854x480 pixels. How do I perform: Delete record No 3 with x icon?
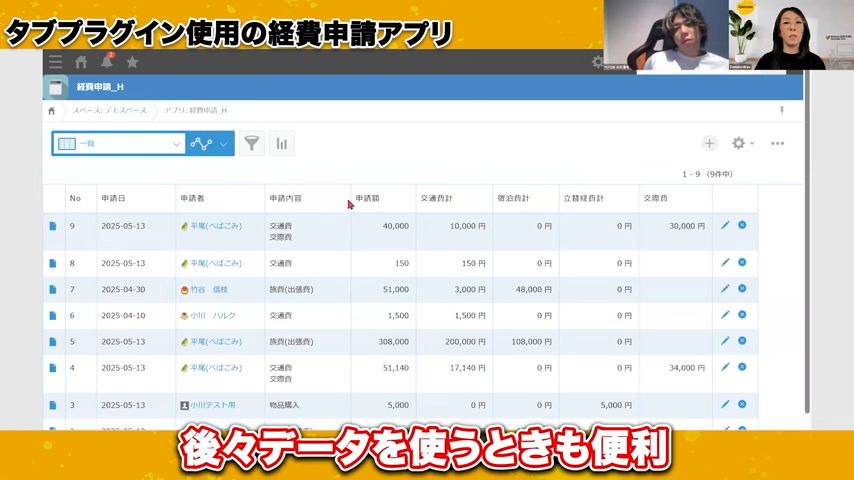click(x=742, y=404)
